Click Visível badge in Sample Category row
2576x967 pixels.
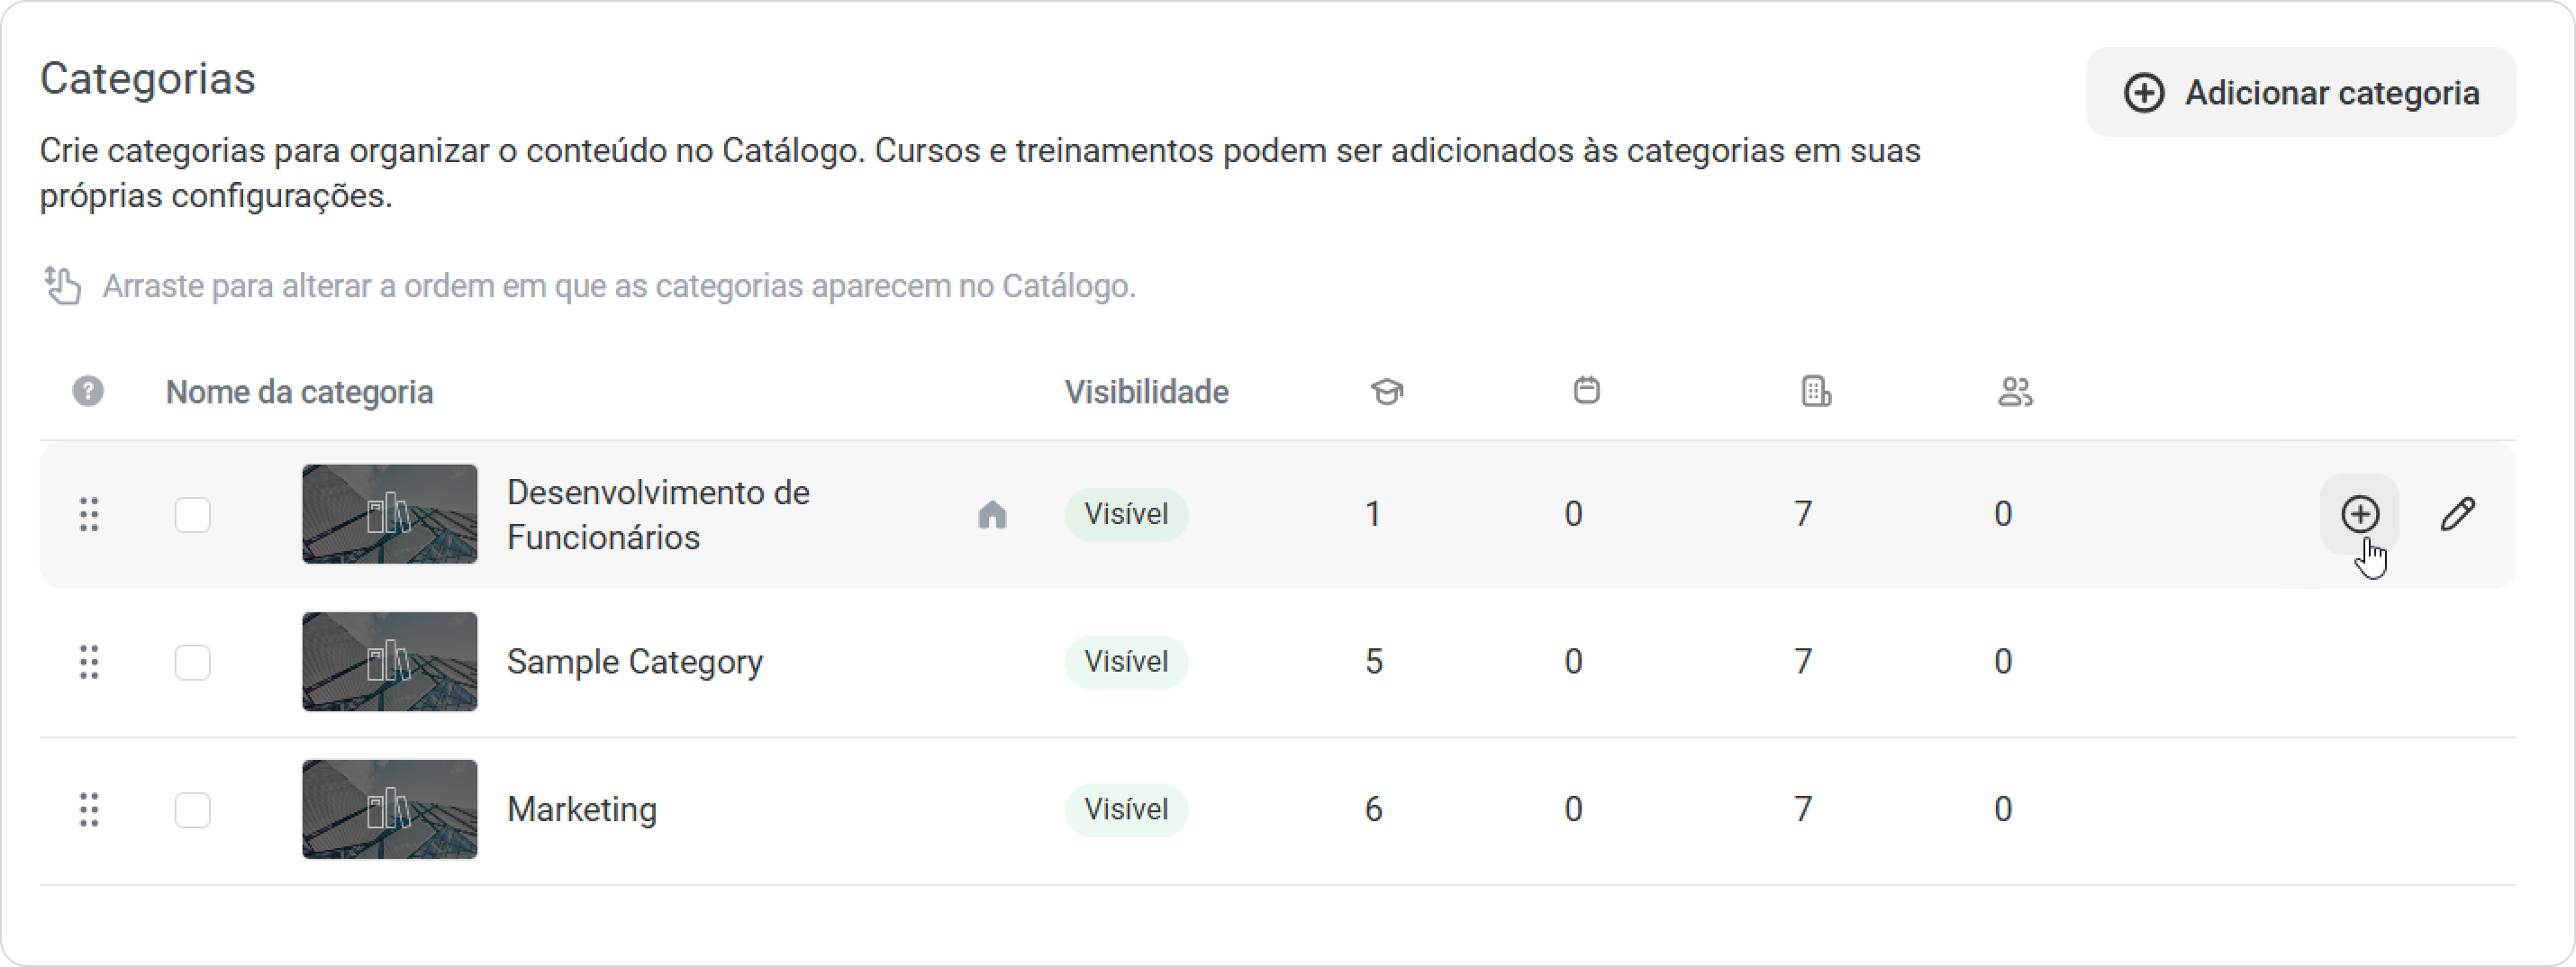tap(1126, 662)
